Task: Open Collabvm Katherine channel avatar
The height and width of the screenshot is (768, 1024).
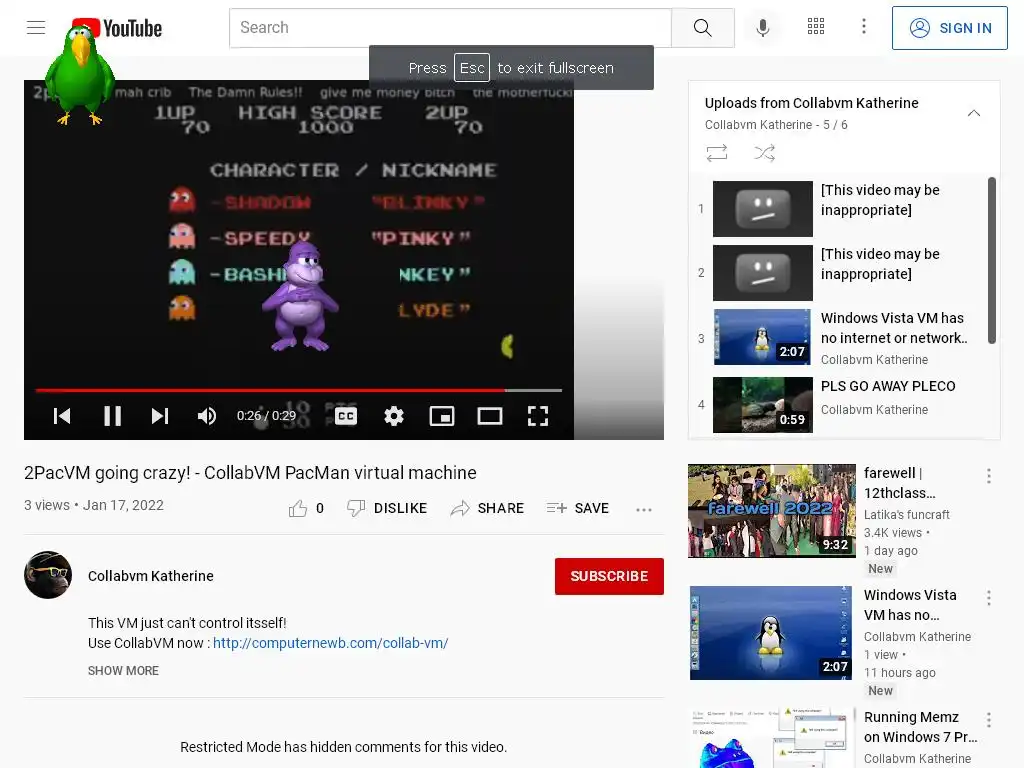Action: tap(48, 575)
